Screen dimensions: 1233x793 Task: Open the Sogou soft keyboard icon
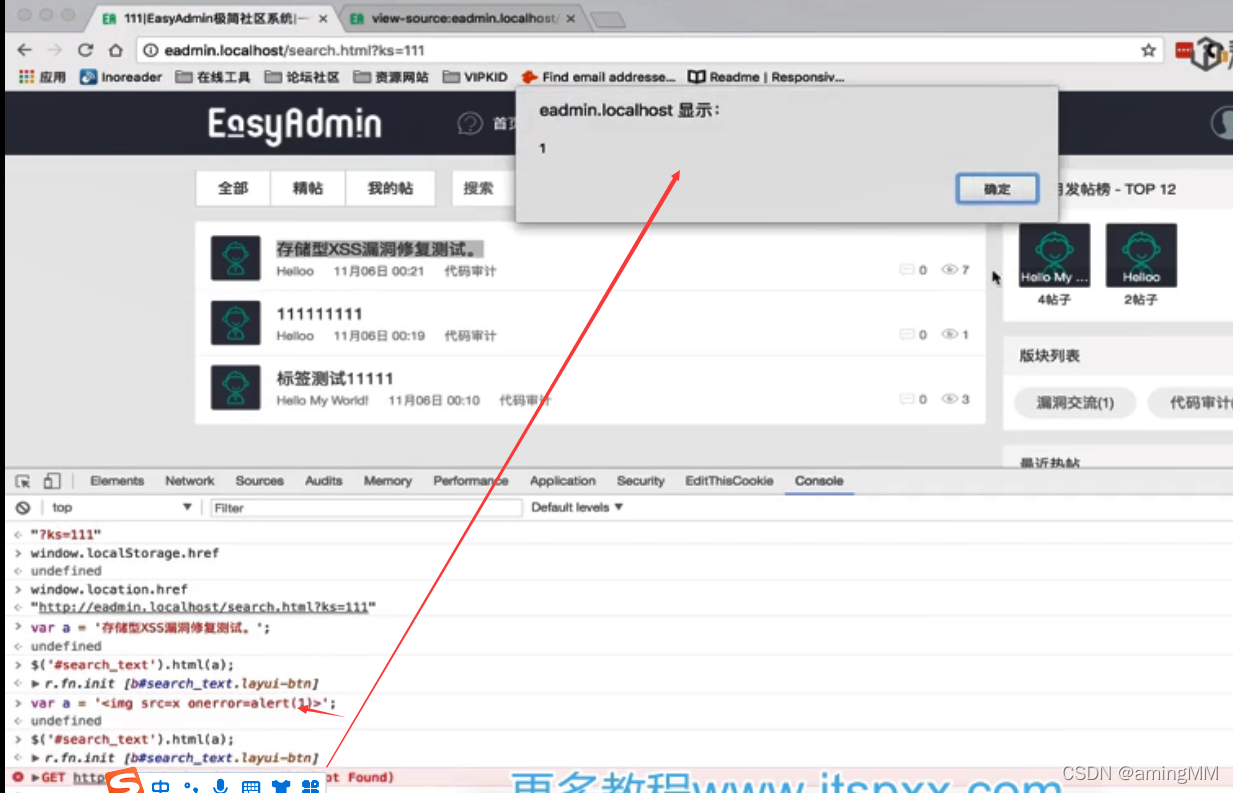[x=251, y=787]
